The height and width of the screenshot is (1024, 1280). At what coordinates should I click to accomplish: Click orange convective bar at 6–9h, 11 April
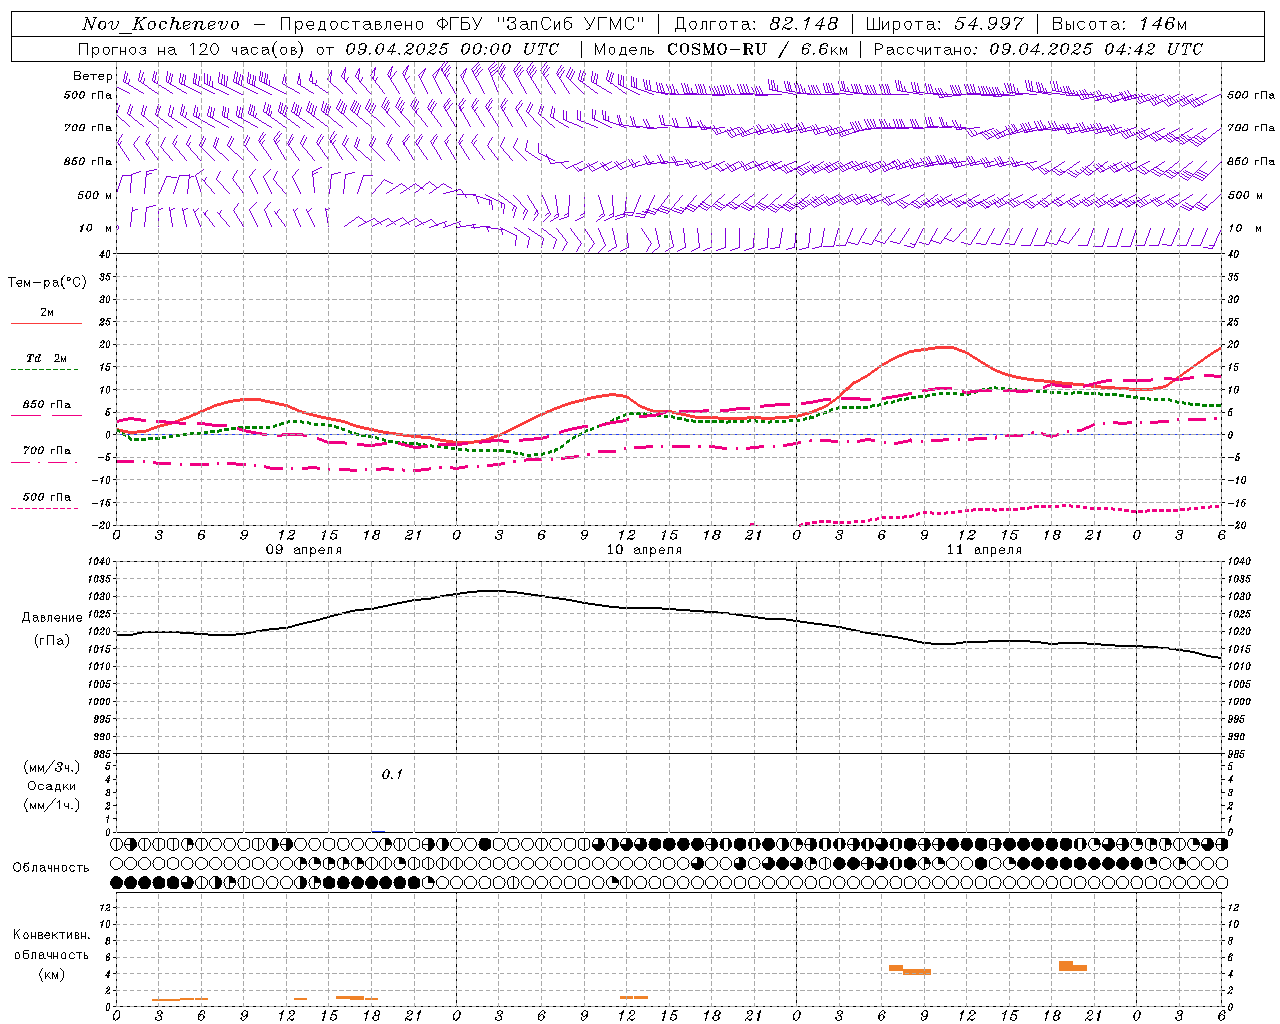(x=910, y=970)
